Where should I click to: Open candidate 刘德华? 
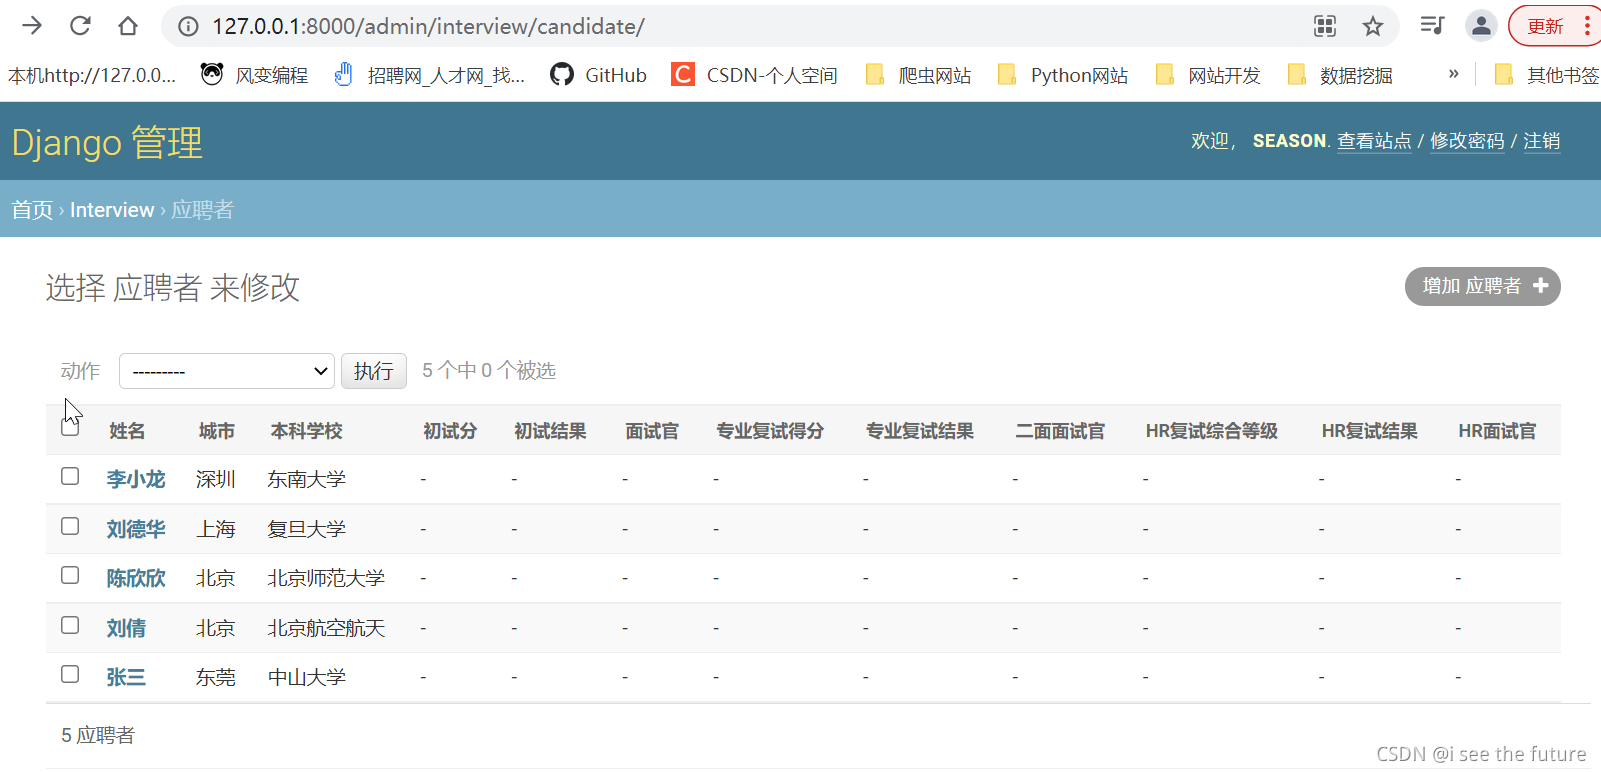tap(136, 529)
